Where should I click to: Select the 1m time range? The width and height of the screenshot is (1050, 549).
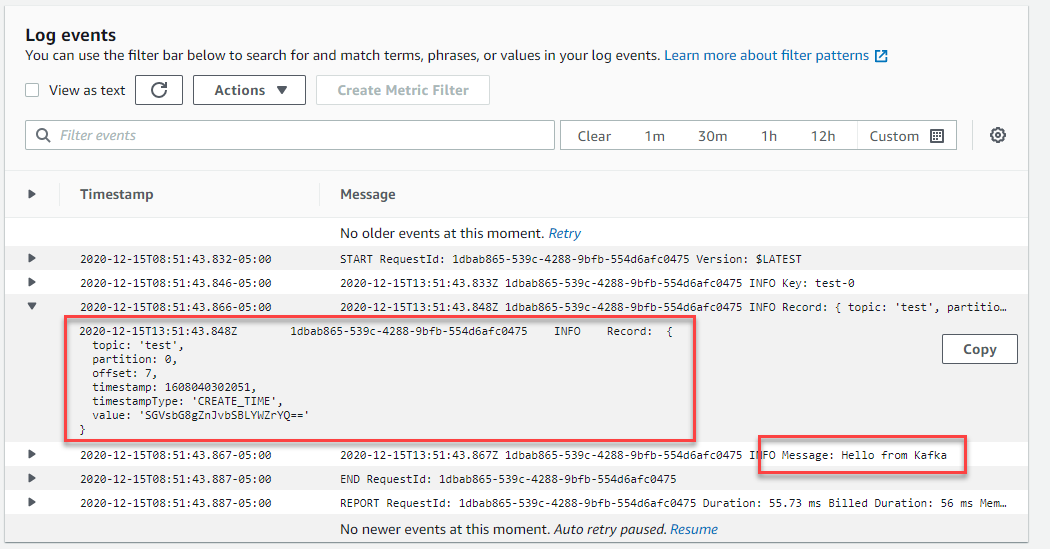(654, 136)
